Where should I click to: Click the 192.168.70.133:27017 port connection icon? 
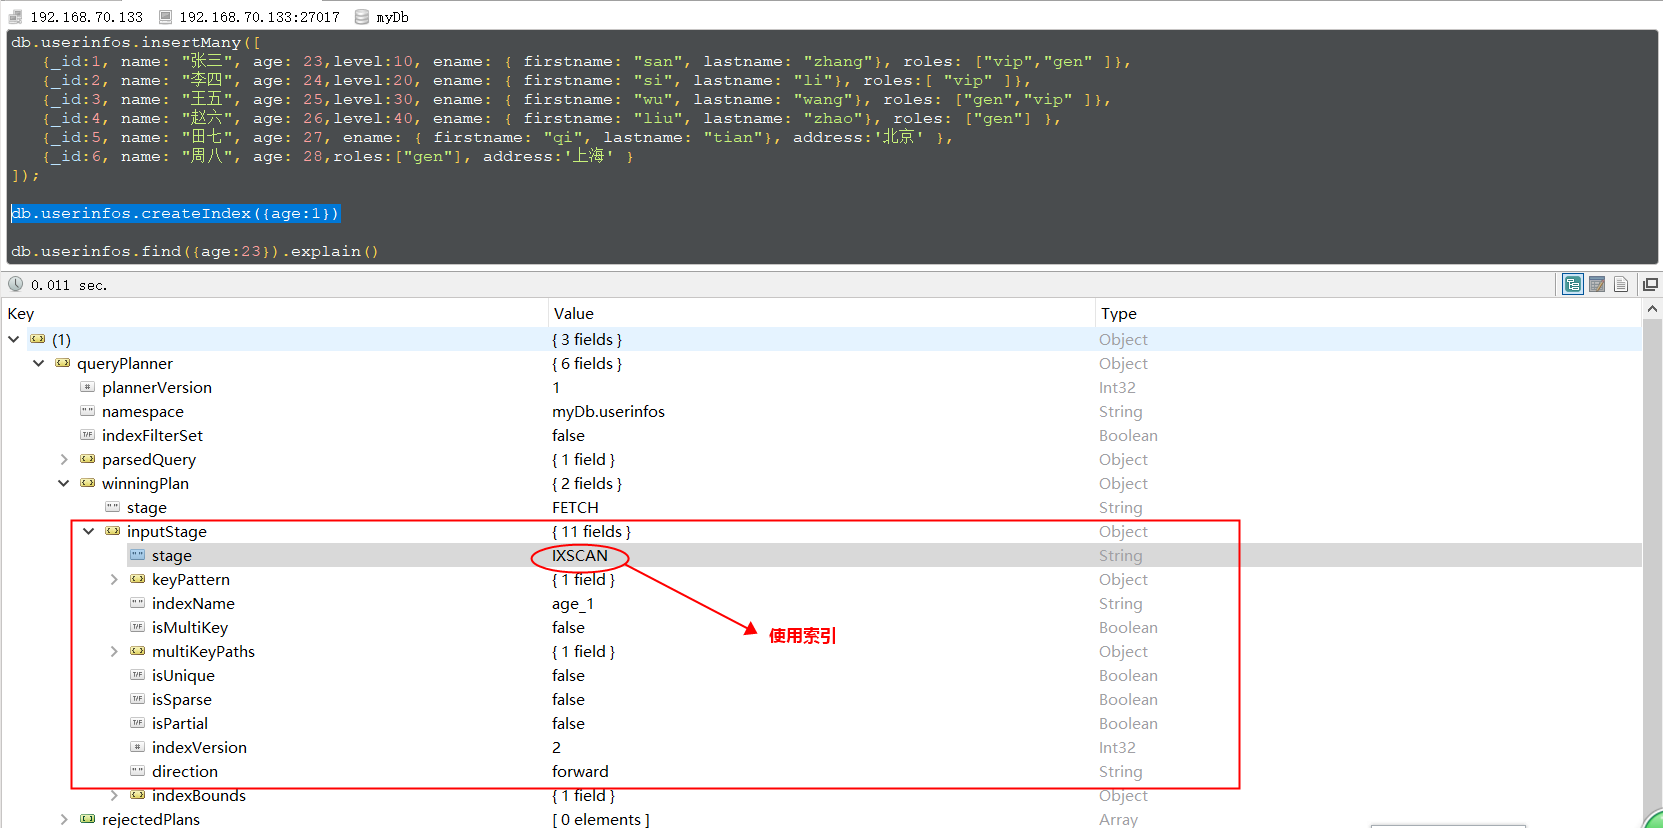(x=165, y=17)
